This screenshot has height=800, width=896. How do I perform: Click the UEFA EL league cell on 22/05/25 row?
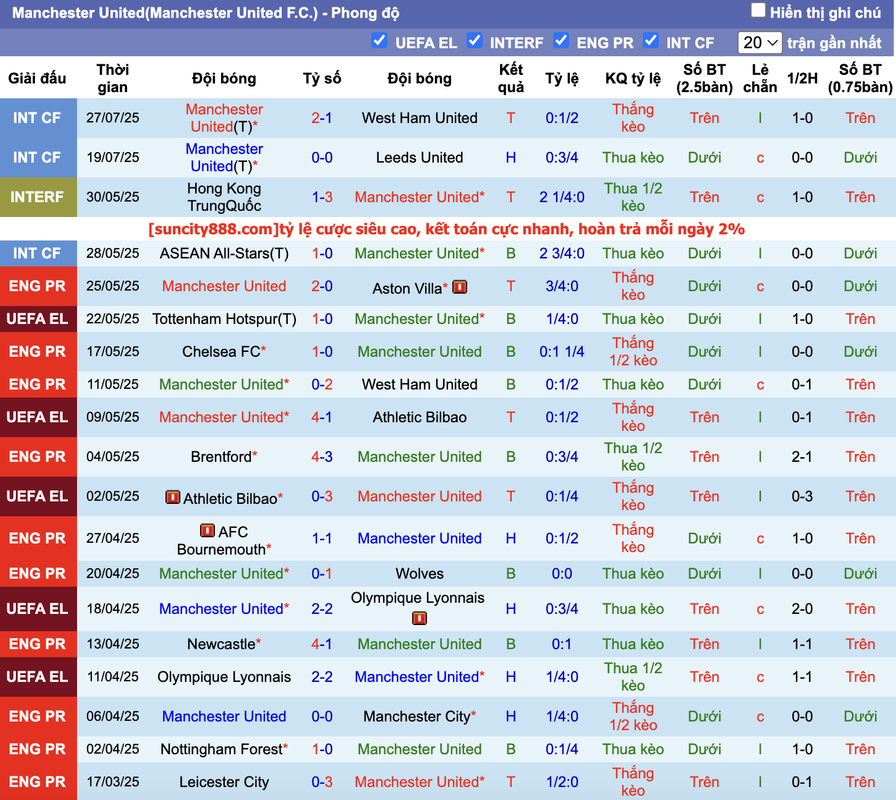[x=38, y=319]
